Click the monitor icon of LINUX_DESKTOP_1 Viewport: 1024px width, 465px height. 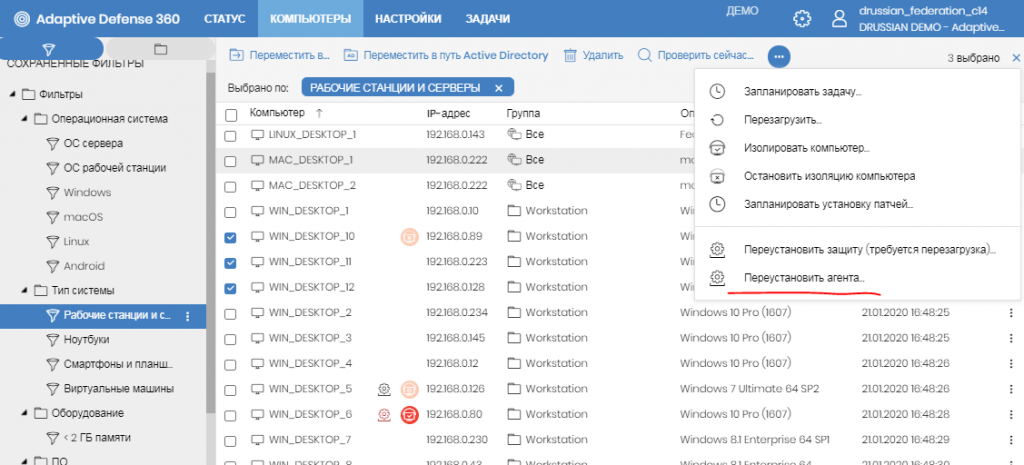(x=258, y=135)
